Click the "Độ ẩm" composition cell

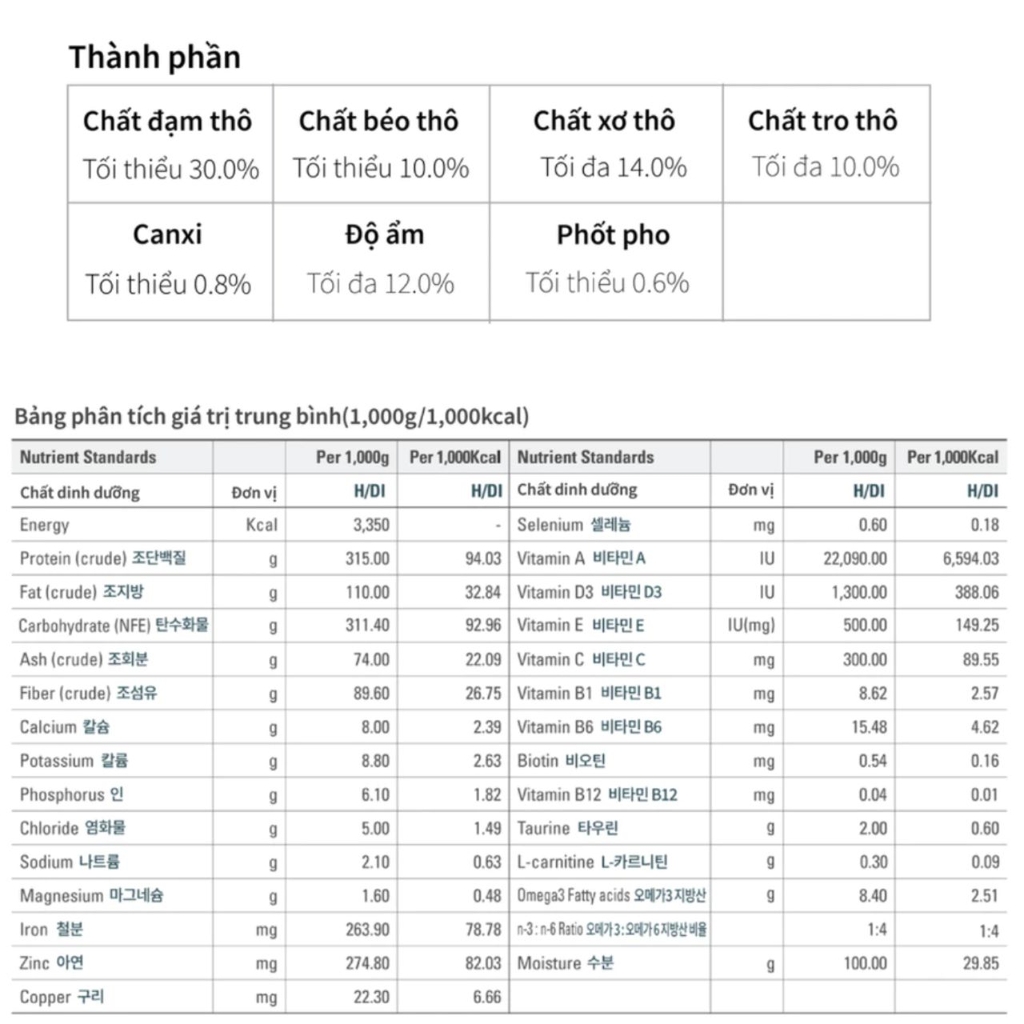[380, 260]
